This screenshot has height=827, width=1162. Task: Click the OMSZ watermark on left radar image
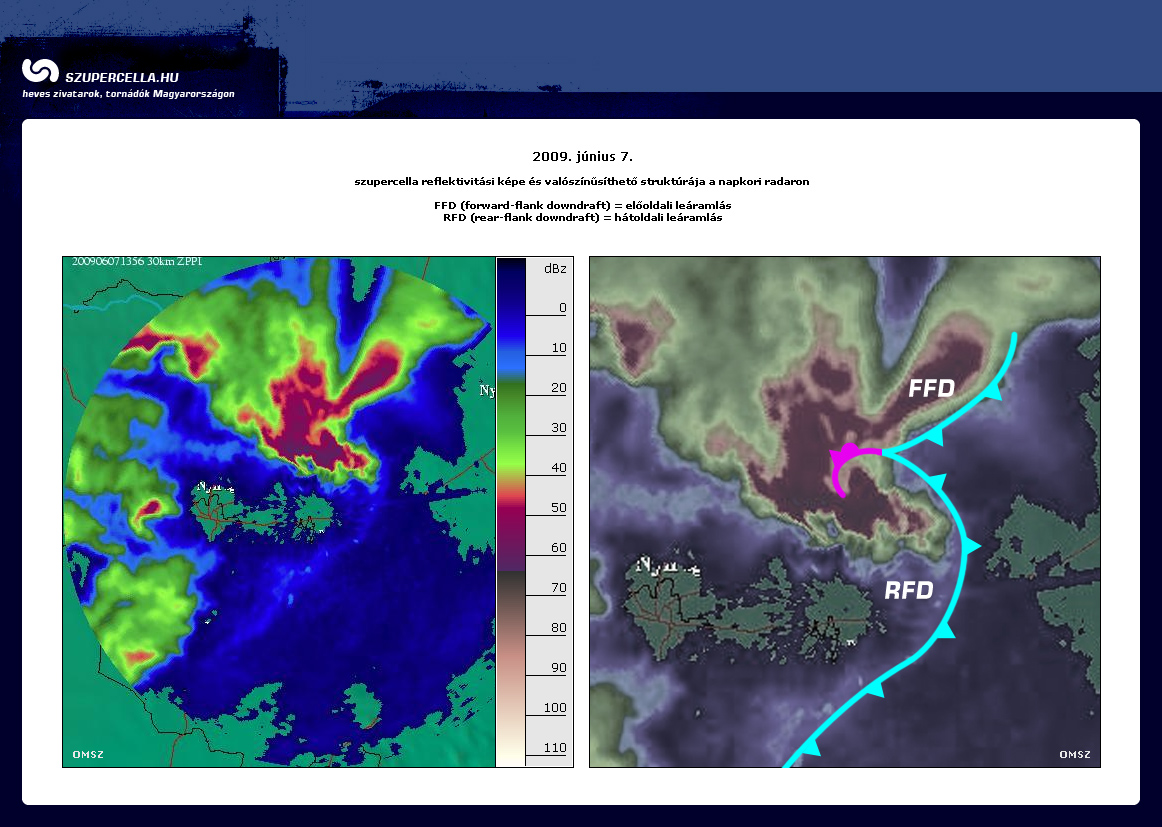[88, 754]
